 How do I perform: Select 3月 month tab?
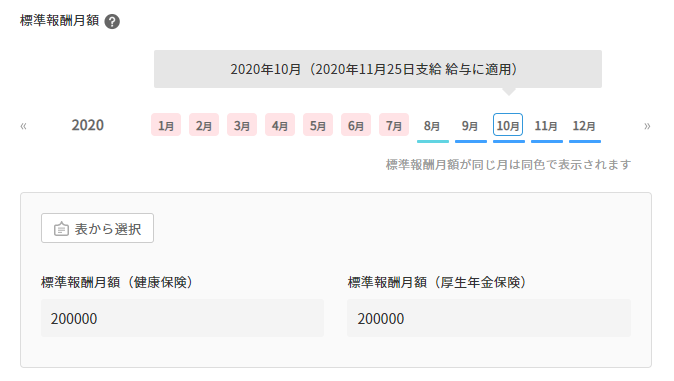pyautogui.click(x=242, y=125)
